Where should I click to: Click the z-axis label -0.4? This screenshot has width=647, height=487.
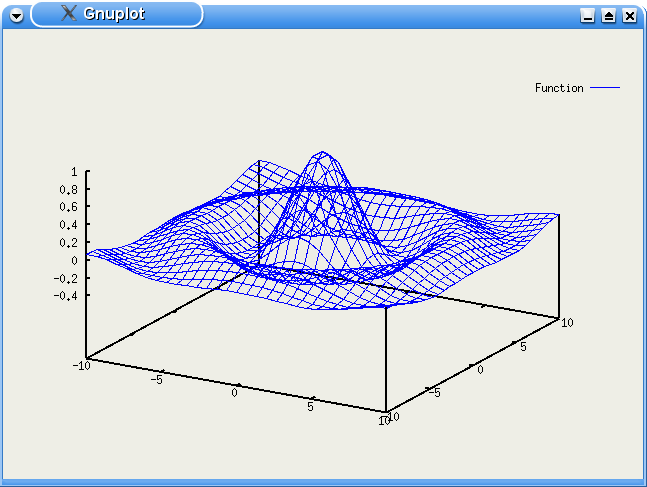(66, 296)
